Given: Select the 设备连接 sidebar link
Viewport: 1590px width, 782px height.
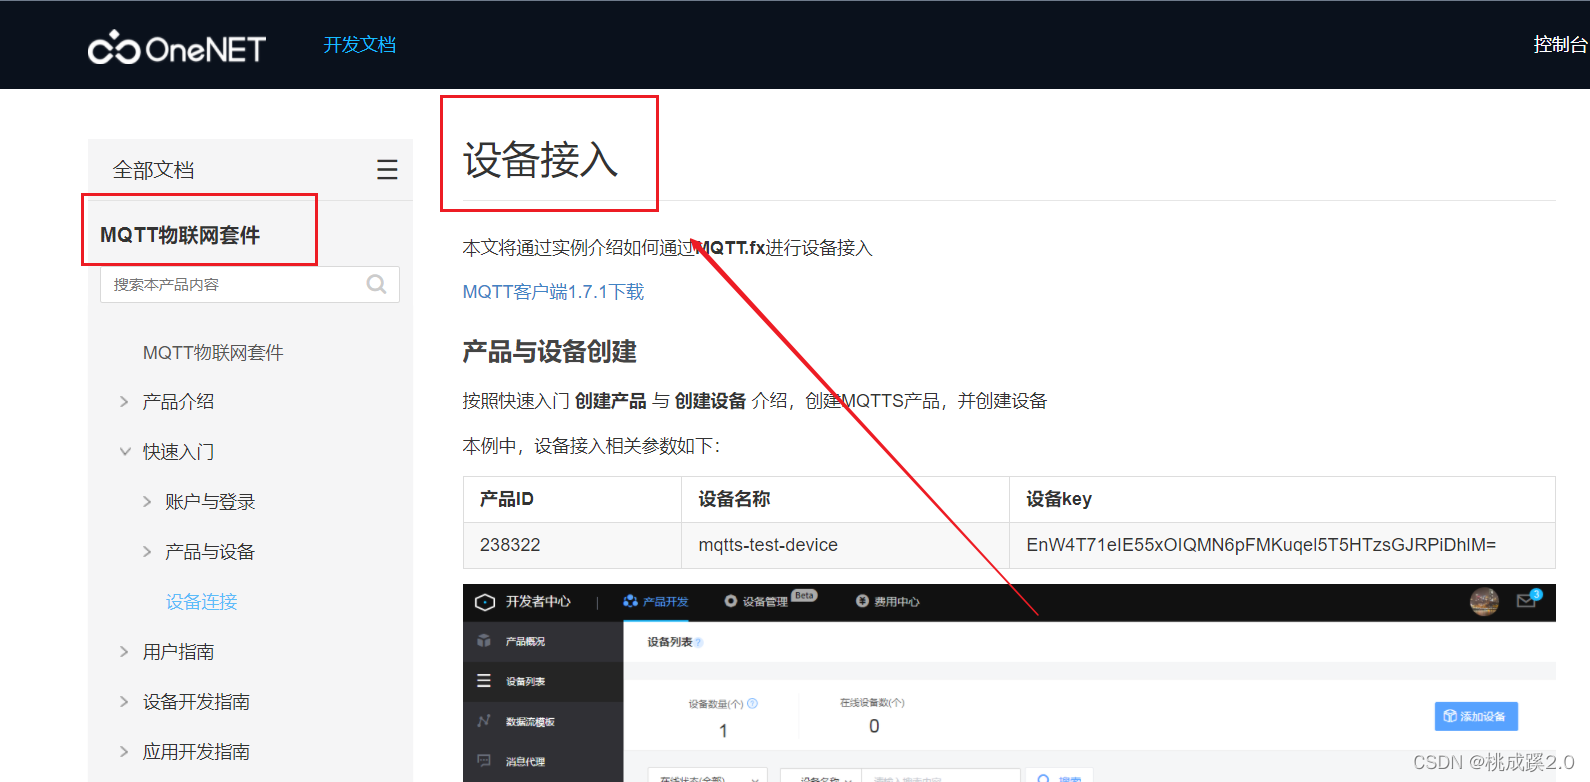Looking at the screenshot, I should coord(201,602).
